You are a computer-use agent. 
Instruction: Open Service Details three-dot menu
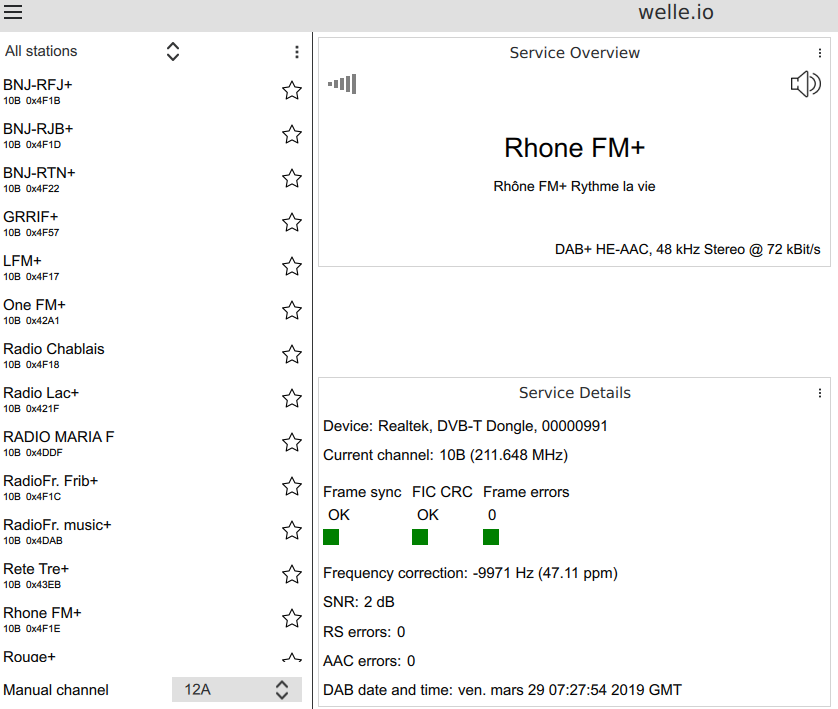click(x=819, y=393)
